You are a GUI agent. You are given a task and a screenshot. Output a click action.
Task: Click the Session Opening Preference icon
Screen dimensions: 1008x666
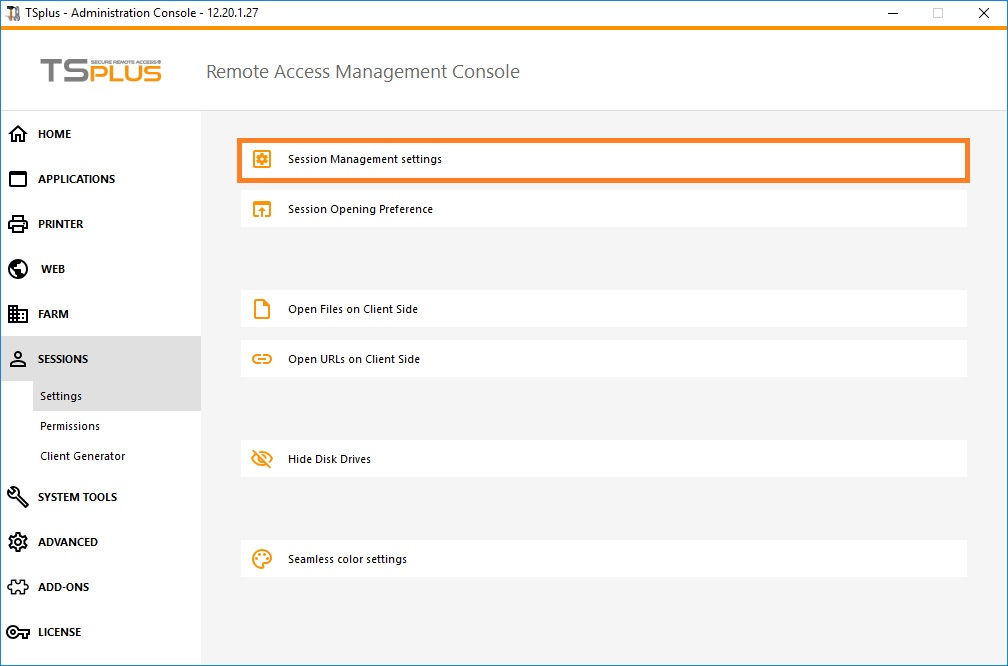point(262,209)
